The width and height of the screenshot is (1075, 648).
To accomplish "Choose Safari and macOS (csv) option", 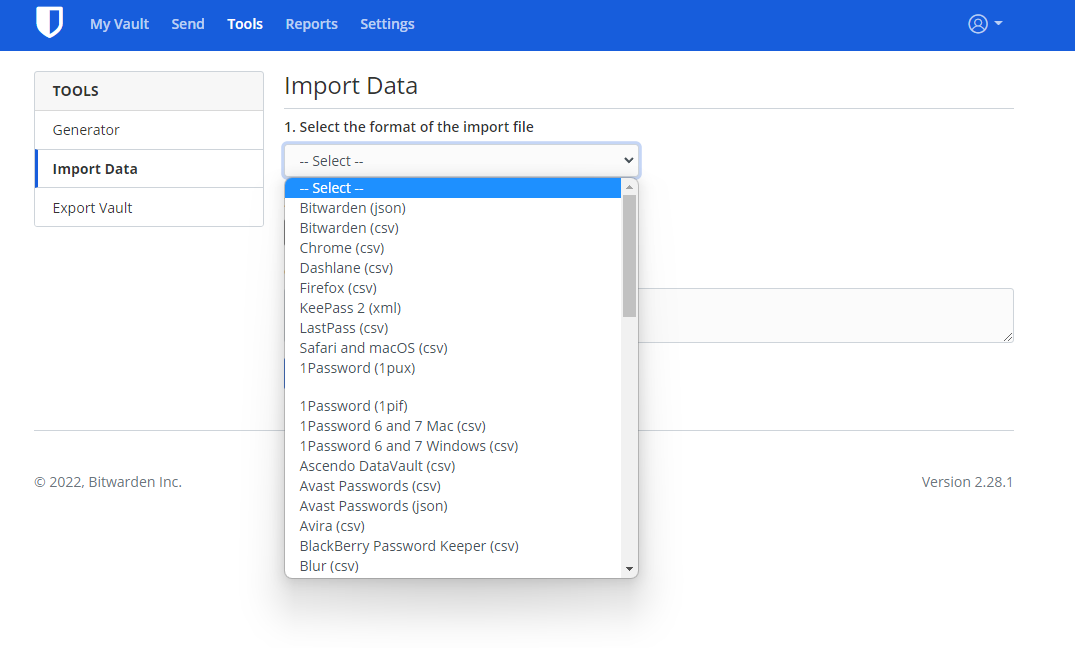I will coord(373,347).
